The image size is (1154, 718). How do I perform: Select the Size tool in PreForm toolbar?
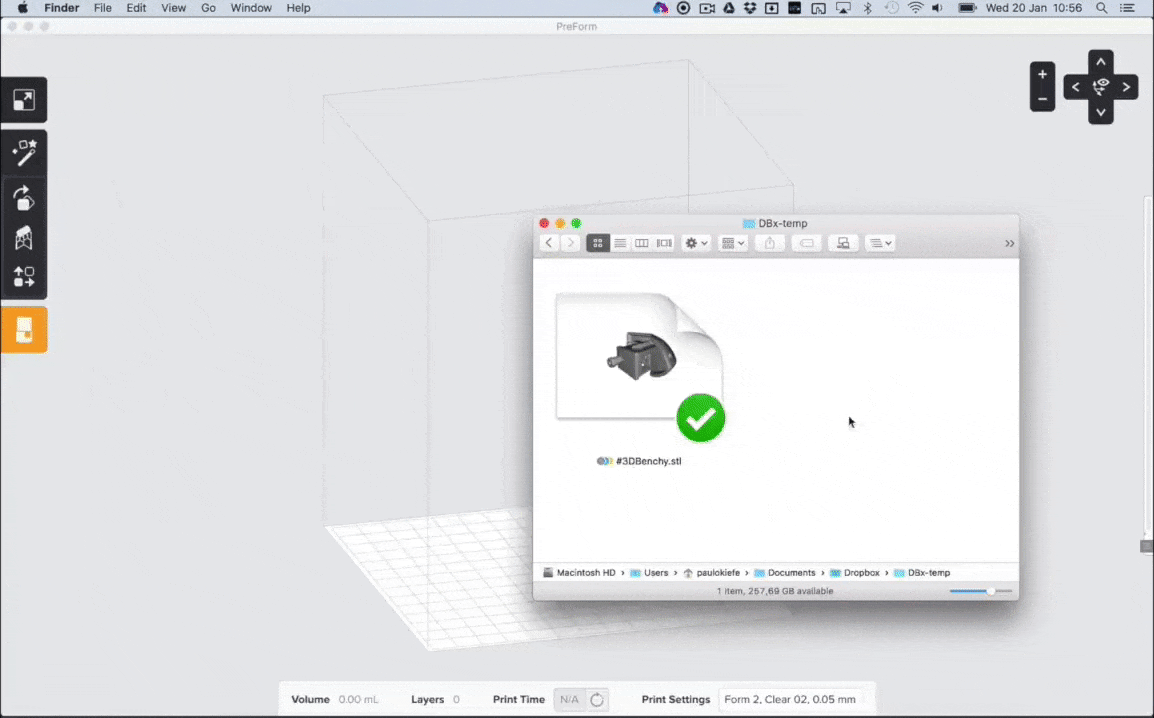(x=24, y=100)
